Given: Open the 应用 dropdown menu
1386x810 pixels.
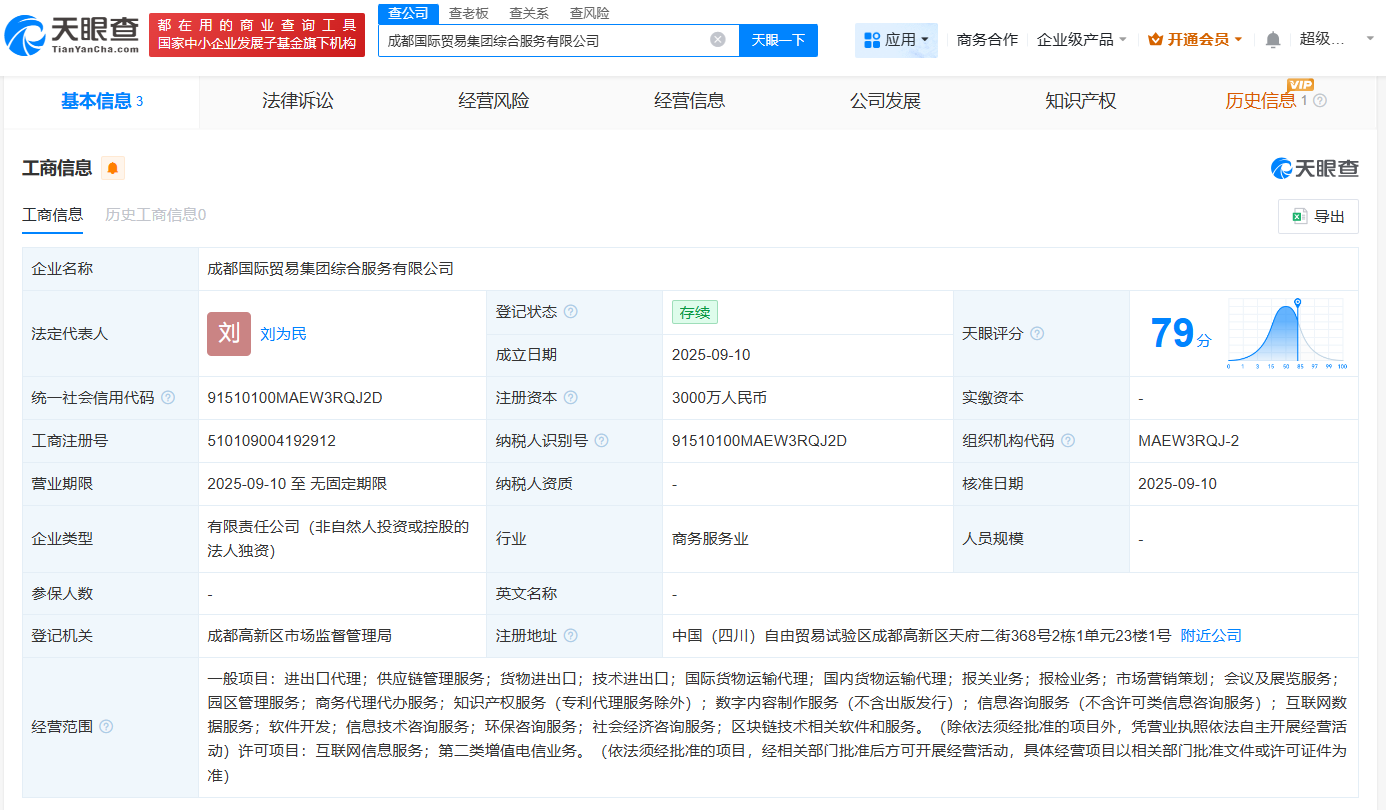Looking at the screenshot, I should [895, 39].
